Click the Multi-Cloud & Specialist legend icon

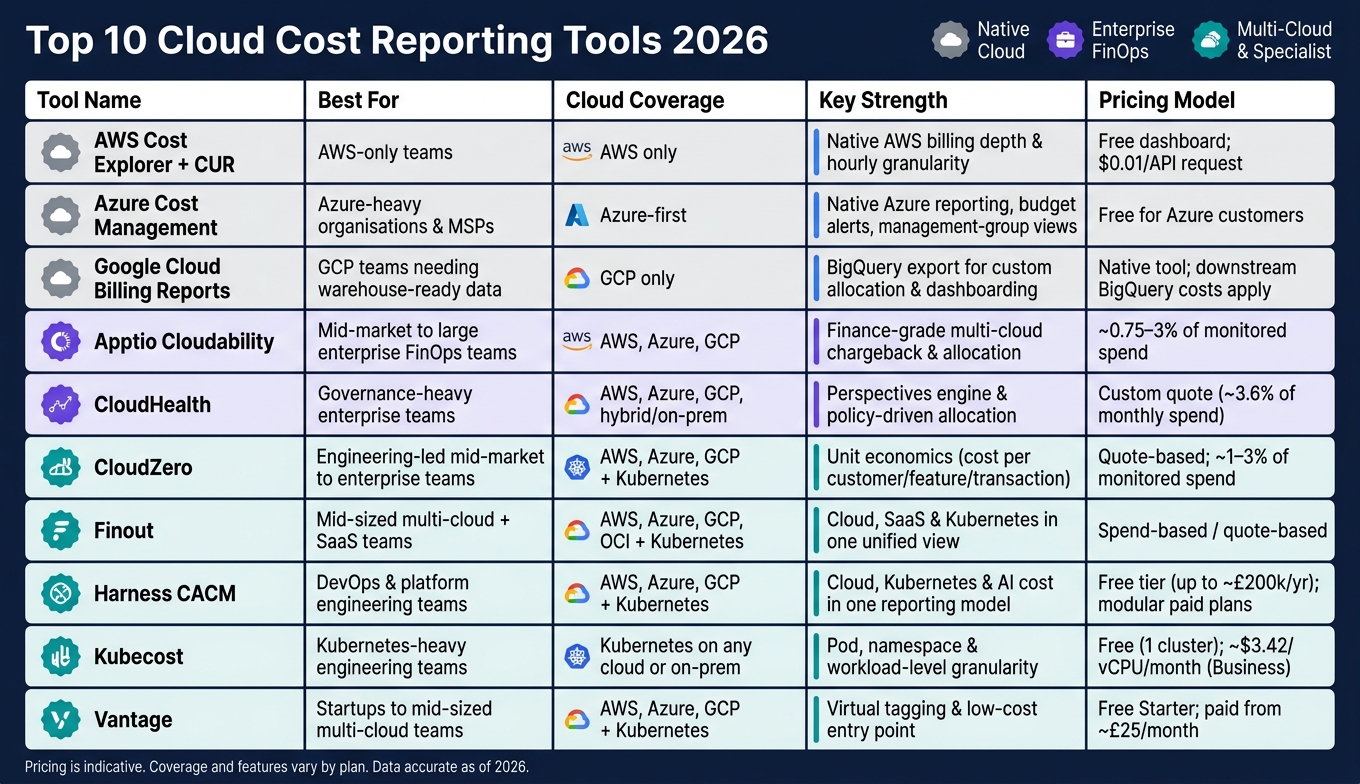click(1211, 41)
